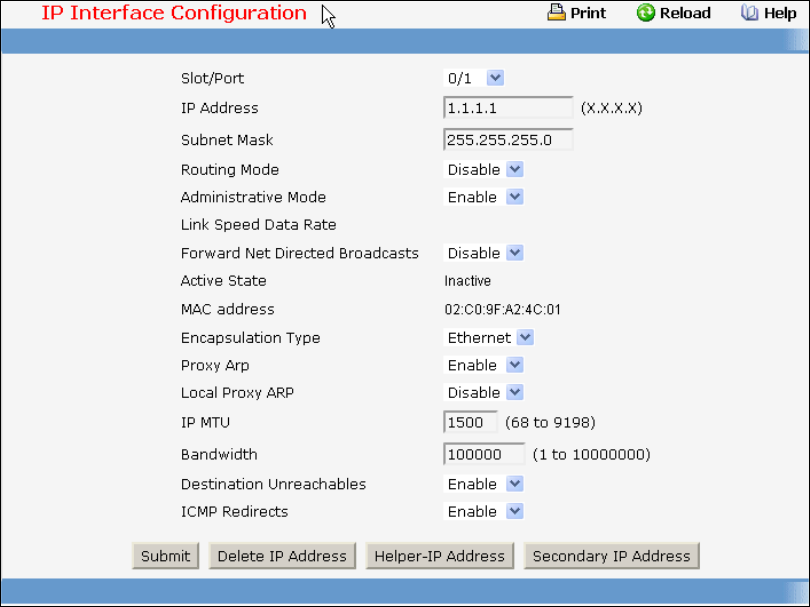Click the Helper-IP Address button
This screenshot has width=810, height=607.
click(x=440, y=556)
